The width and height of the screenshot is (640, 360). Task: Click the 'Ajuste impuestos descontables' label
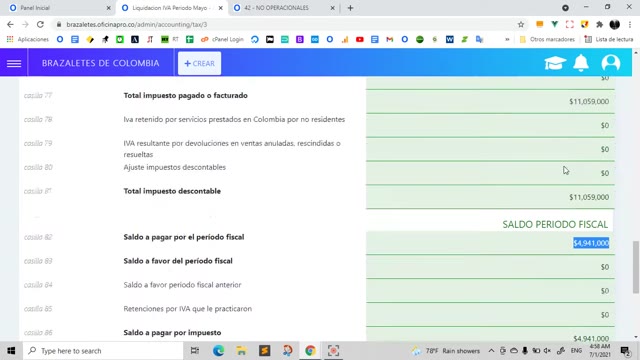click(174, 167)
